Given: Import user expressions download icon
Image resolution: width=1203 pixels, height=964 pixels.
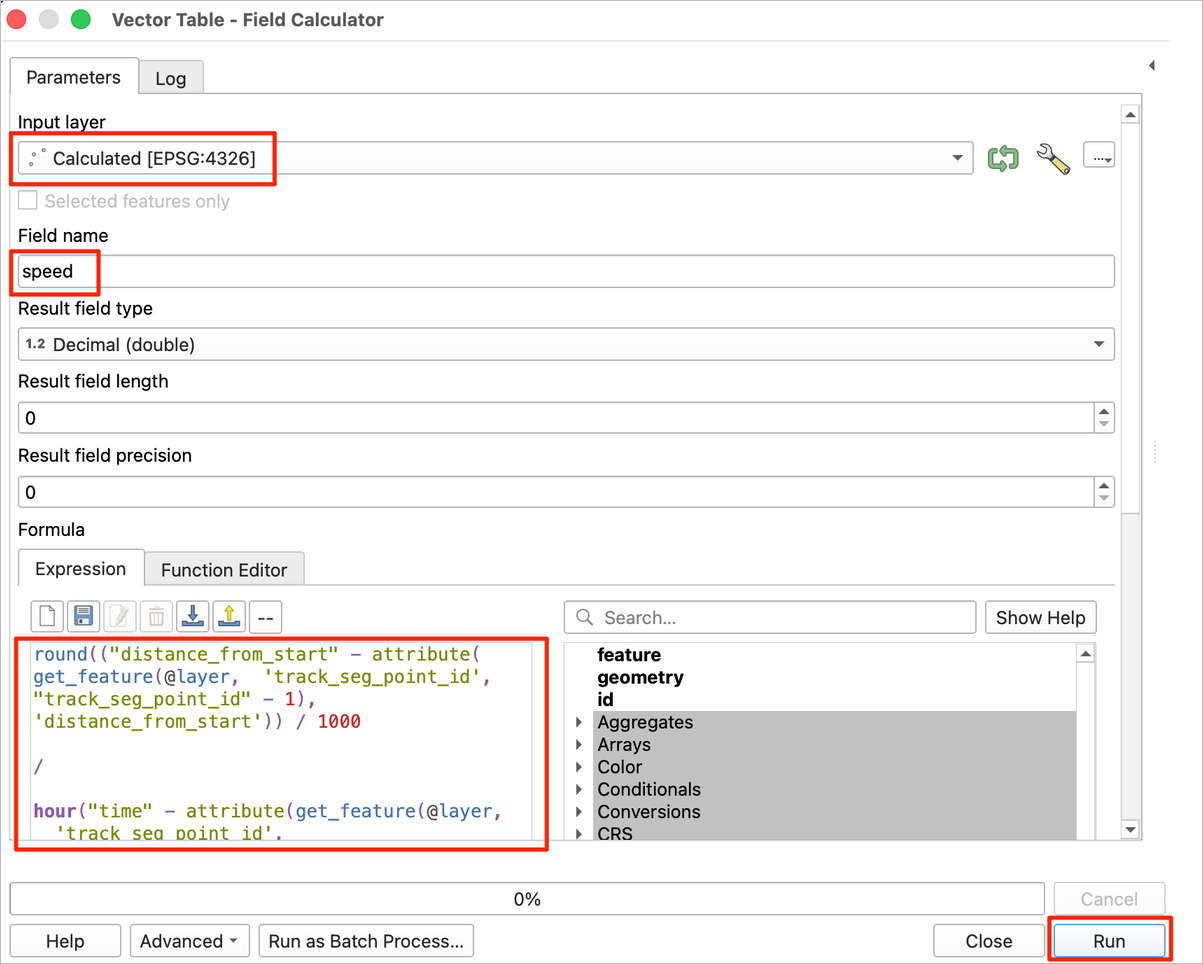Looking at the screenshot, I should coord(193,617).
